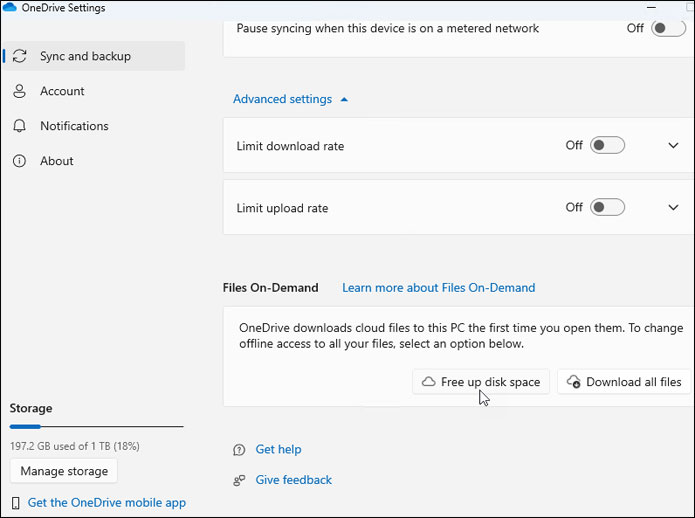The image size is (695, 518).
Task: Click Learn more about Files On-Demand link
Action: tap(438, 288)
